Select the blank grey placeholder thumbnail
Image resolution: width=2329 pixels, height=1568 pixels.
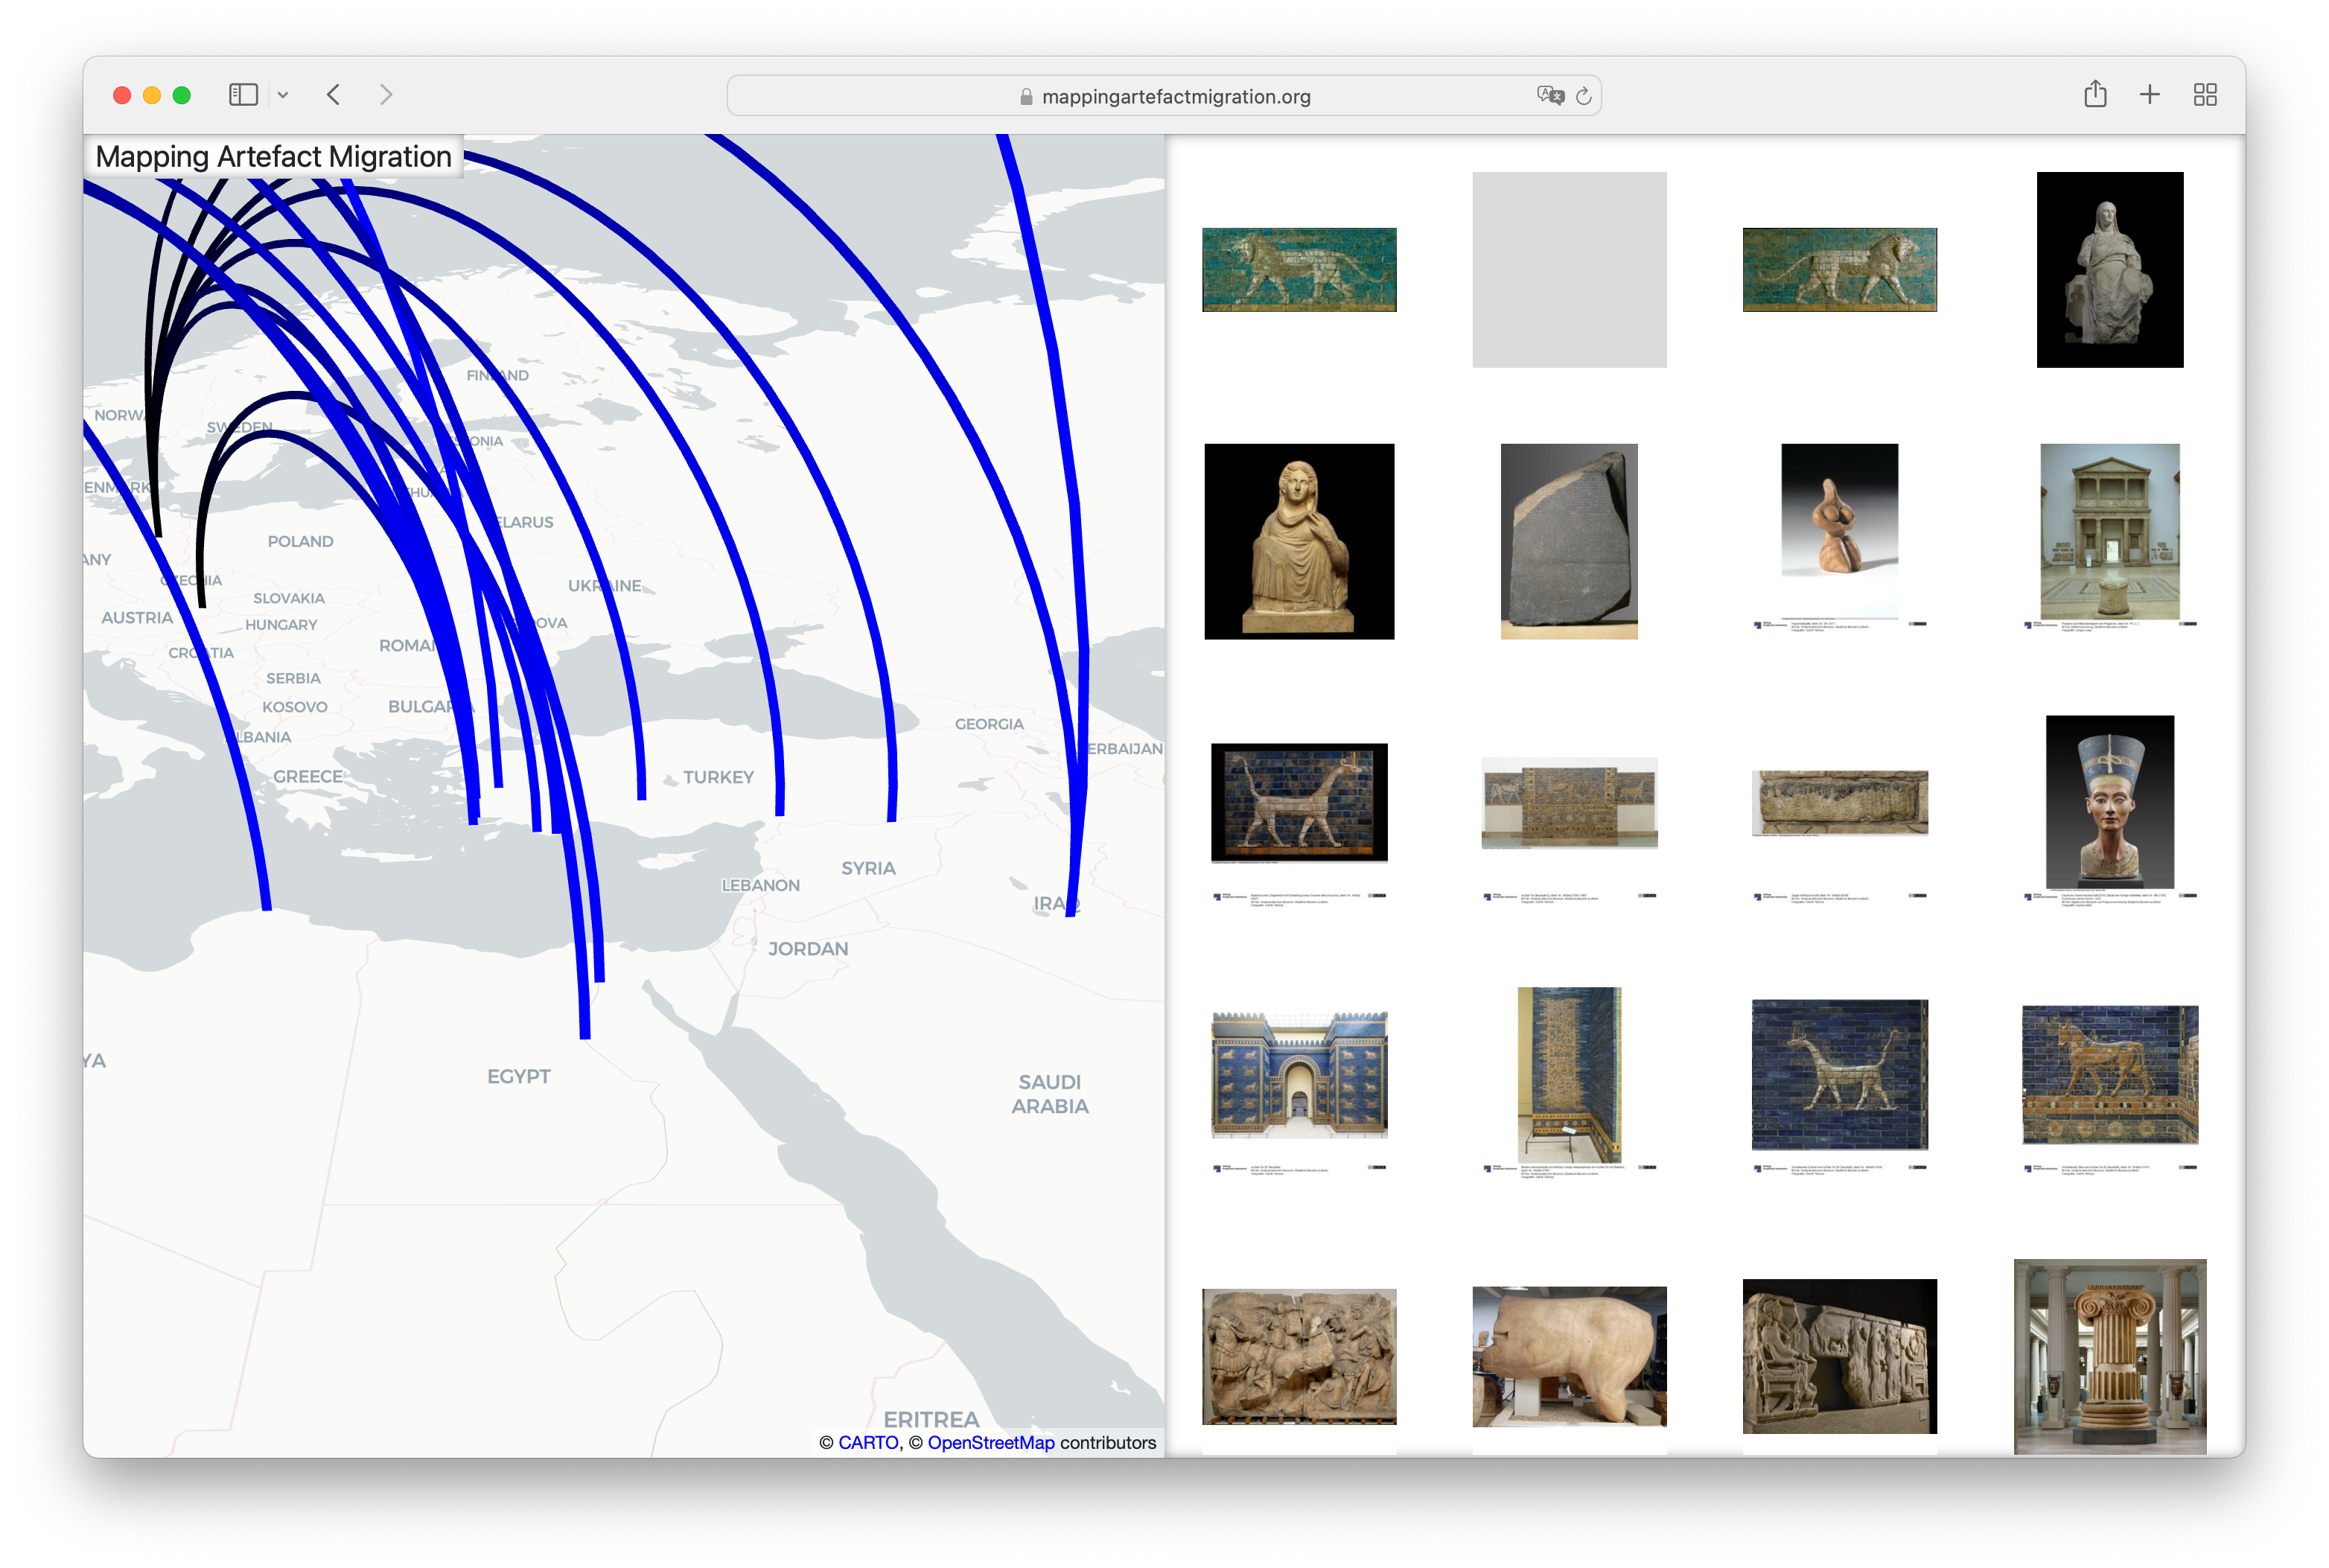tap(1569, 270)
